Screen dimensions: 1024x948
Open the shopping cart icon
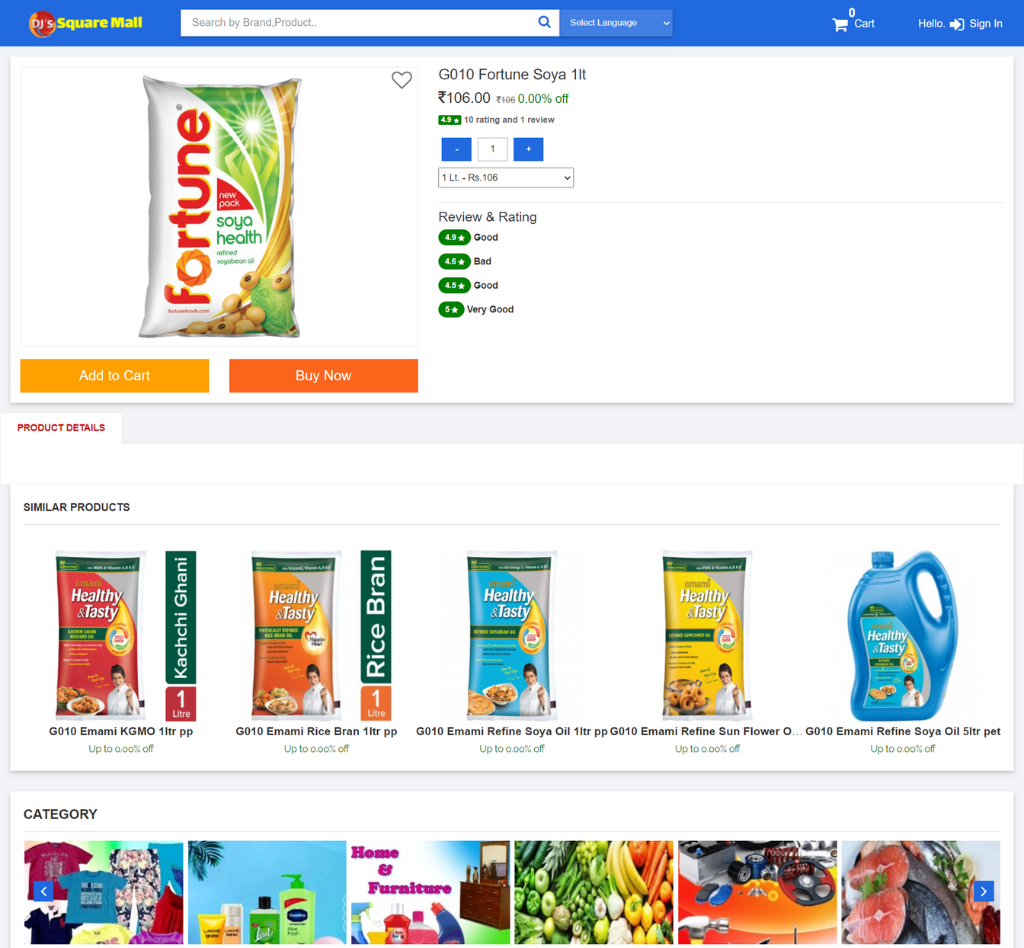839,25
